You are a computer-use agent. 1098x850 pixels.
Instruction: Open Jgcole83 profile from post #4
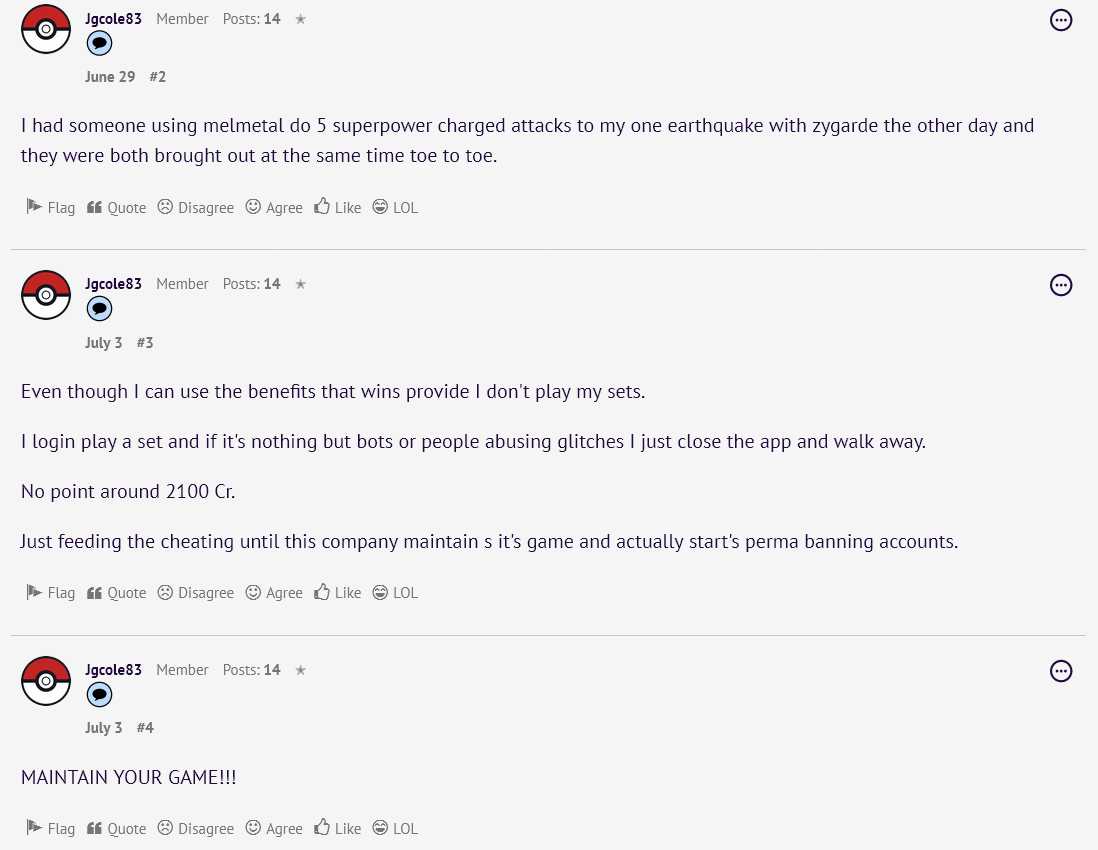pyautogui.click(x=113, y=670)
